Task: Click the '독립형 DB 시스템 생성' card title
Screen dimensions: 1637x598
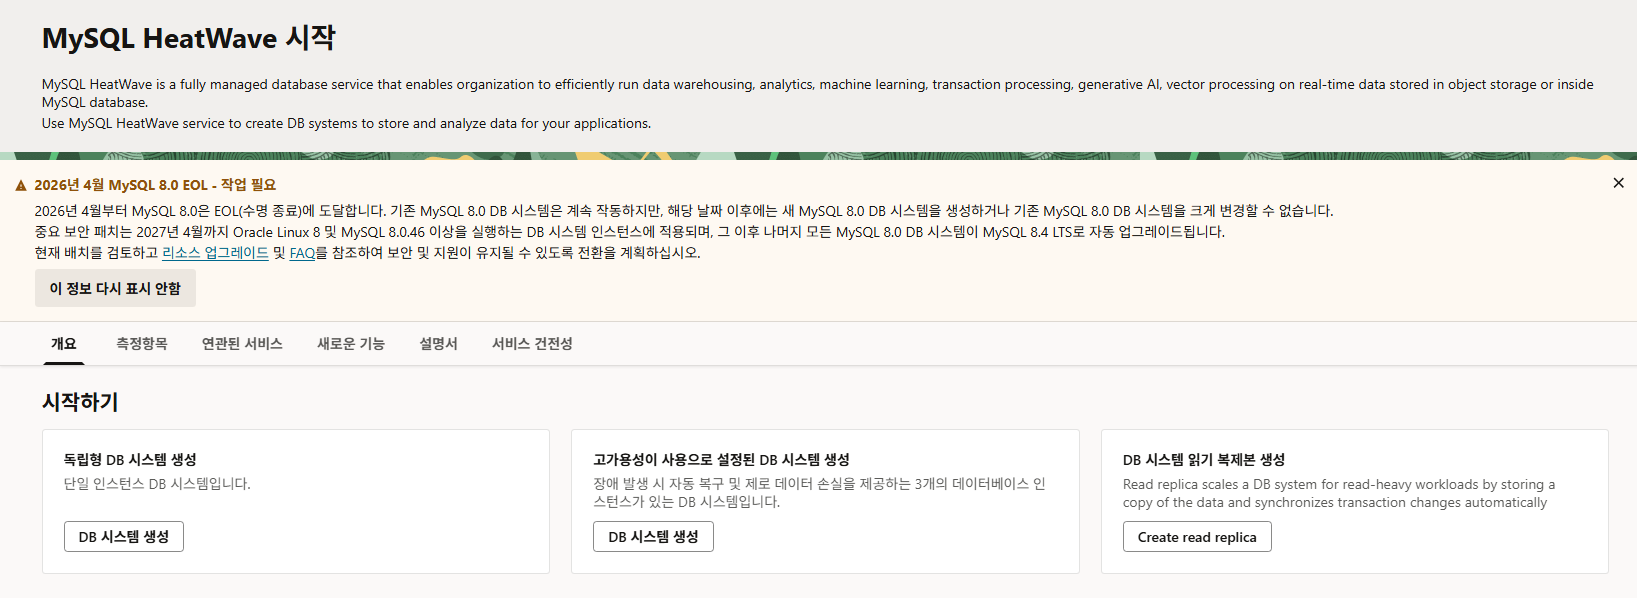Action: click(x=130, y=460)
